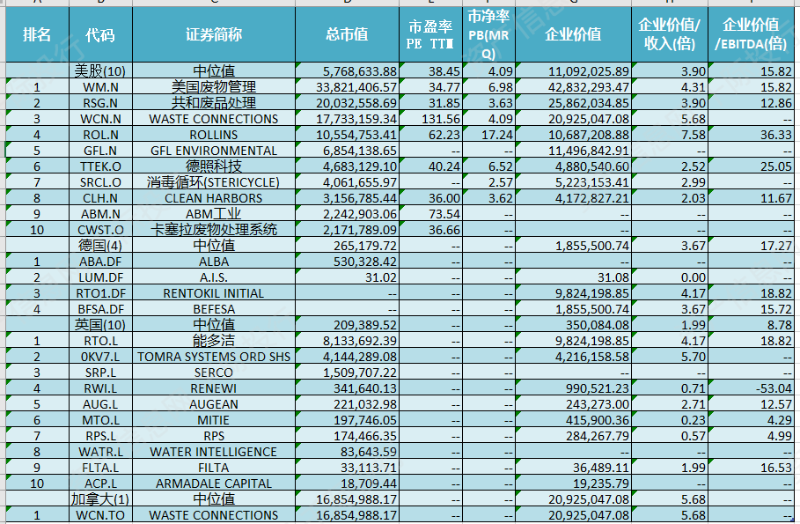Click the 加拿大(1) group cell
Viewport: 800px width, 524px height.
(x=101, y=498)
